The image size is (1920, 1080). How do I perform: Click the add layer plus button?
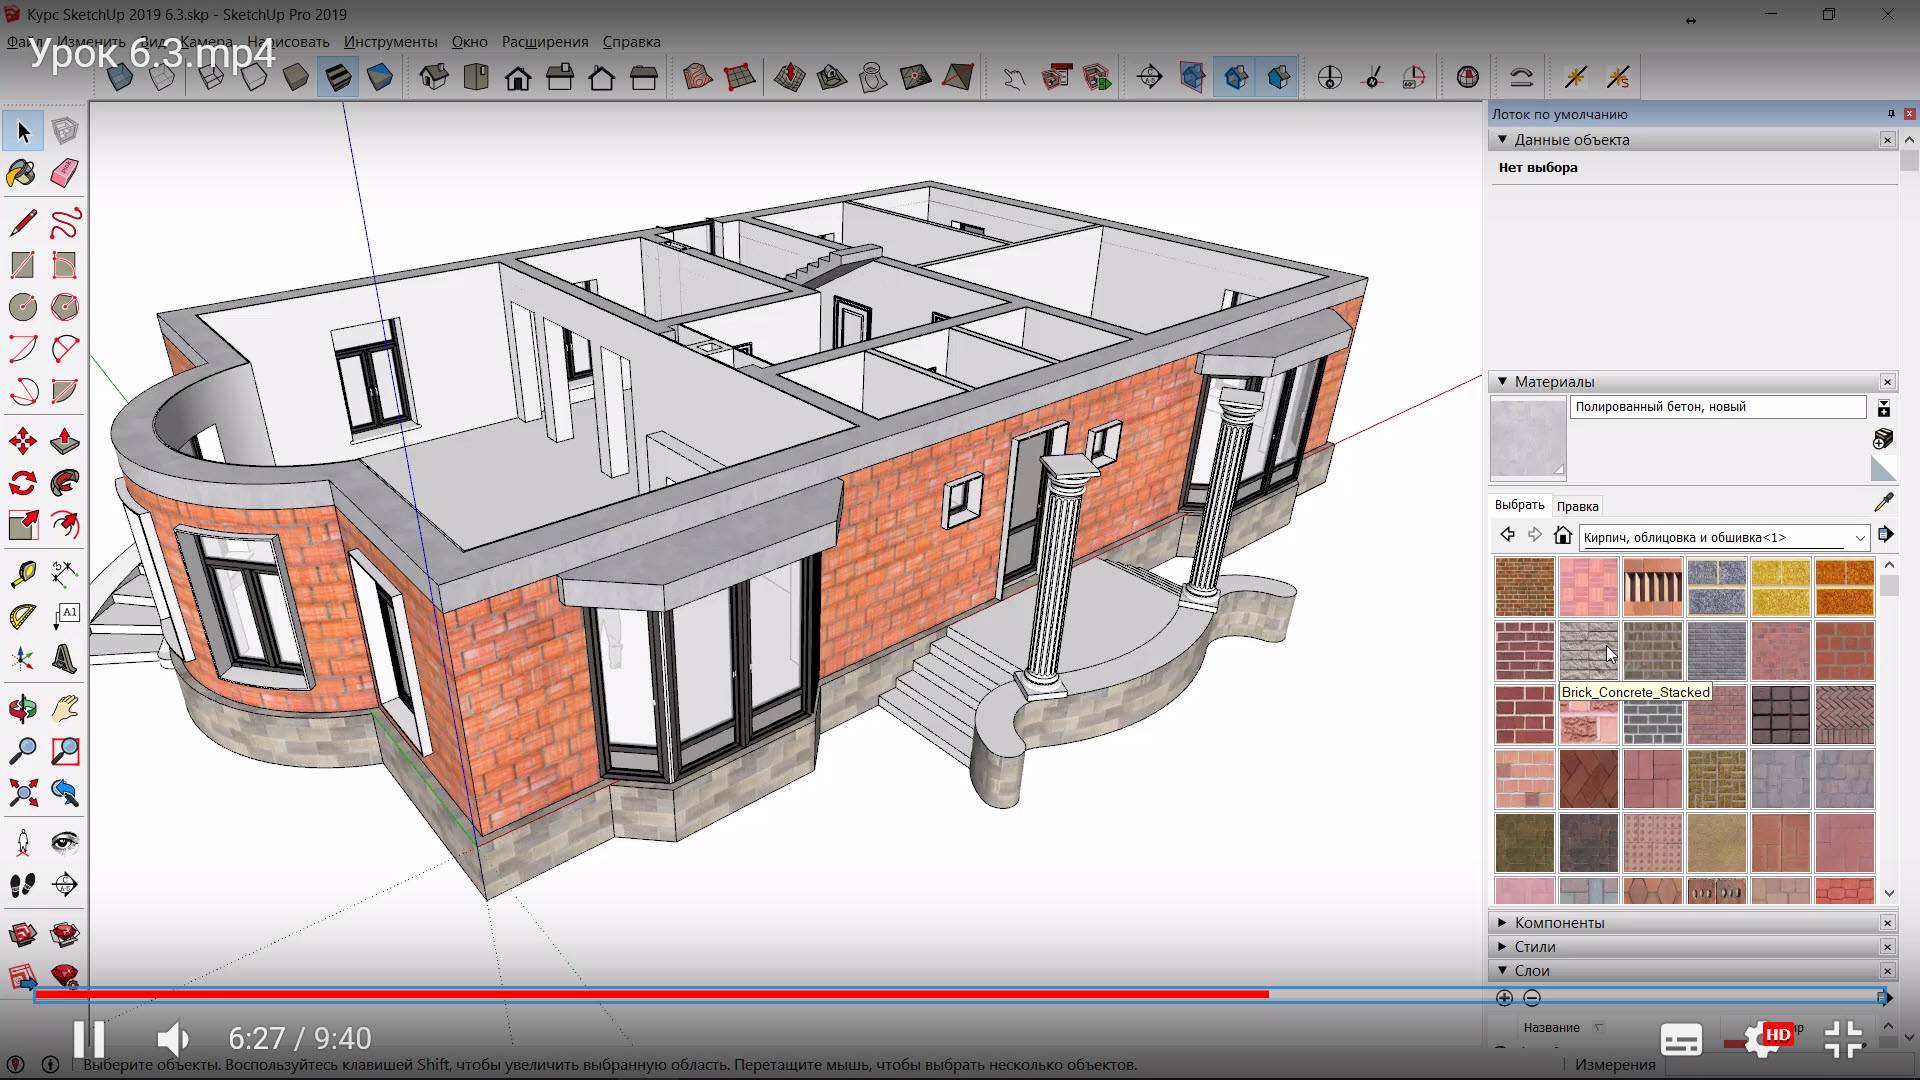1504,998
